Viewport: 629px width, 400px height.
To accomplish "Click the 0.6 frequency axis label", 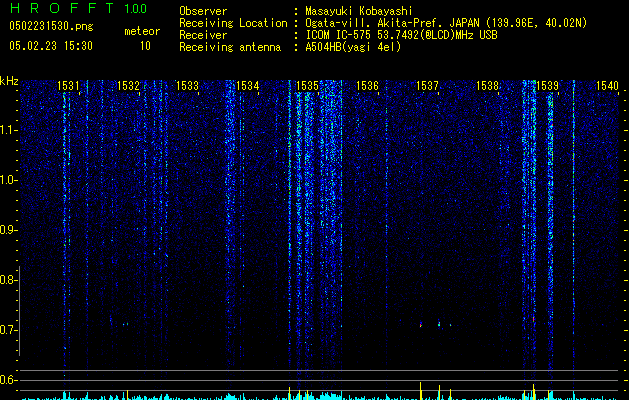I will tap(8, 380).
